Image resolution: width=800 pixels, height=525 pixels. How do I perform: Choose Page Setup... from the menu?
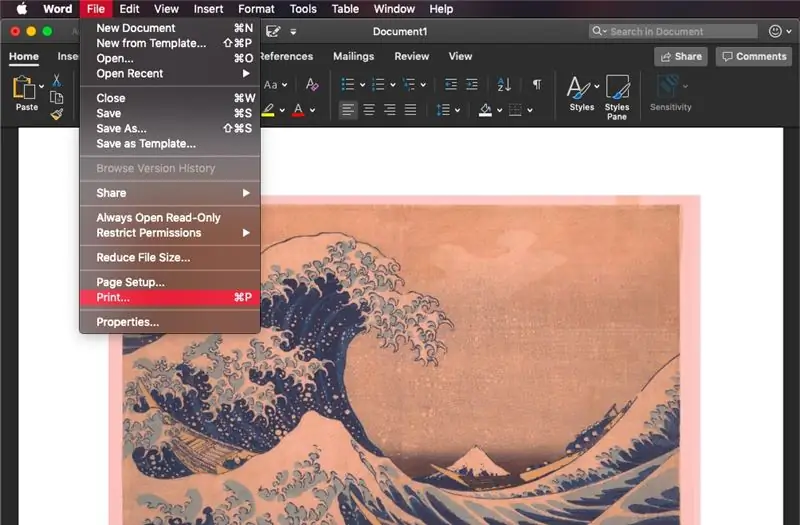(x=170, y=282)
